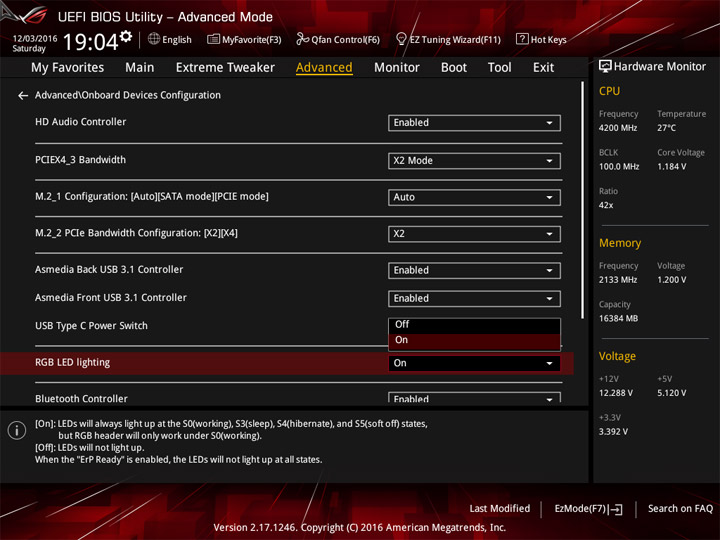The width and height of the screenshot is (720, 540).
Task: Click the date 12/03/2016 Saturday
Action: [x=35, y=44]
